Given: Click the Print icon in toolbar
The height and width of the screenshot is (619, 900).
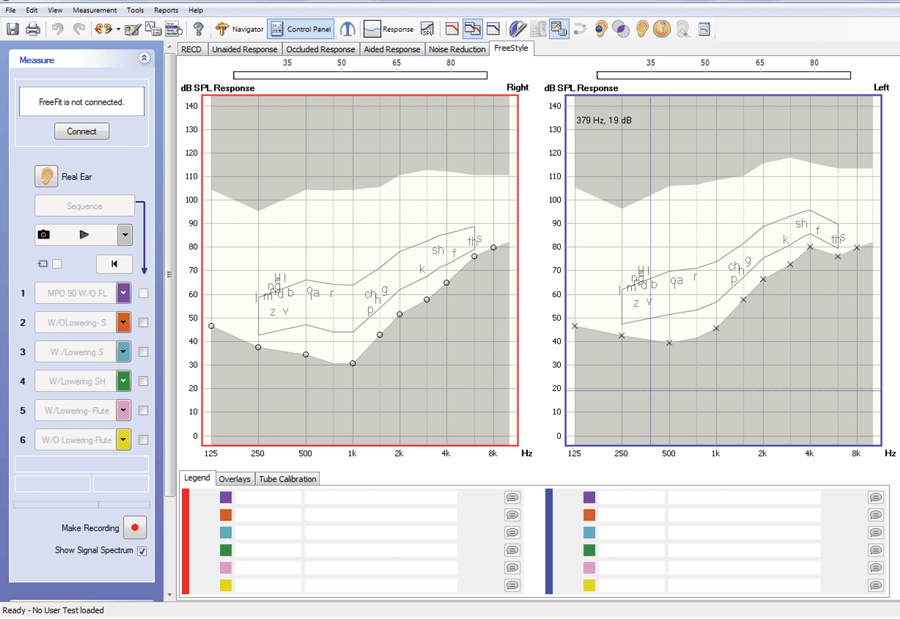Looking at the screenshot, I should (x=33, y=29).
